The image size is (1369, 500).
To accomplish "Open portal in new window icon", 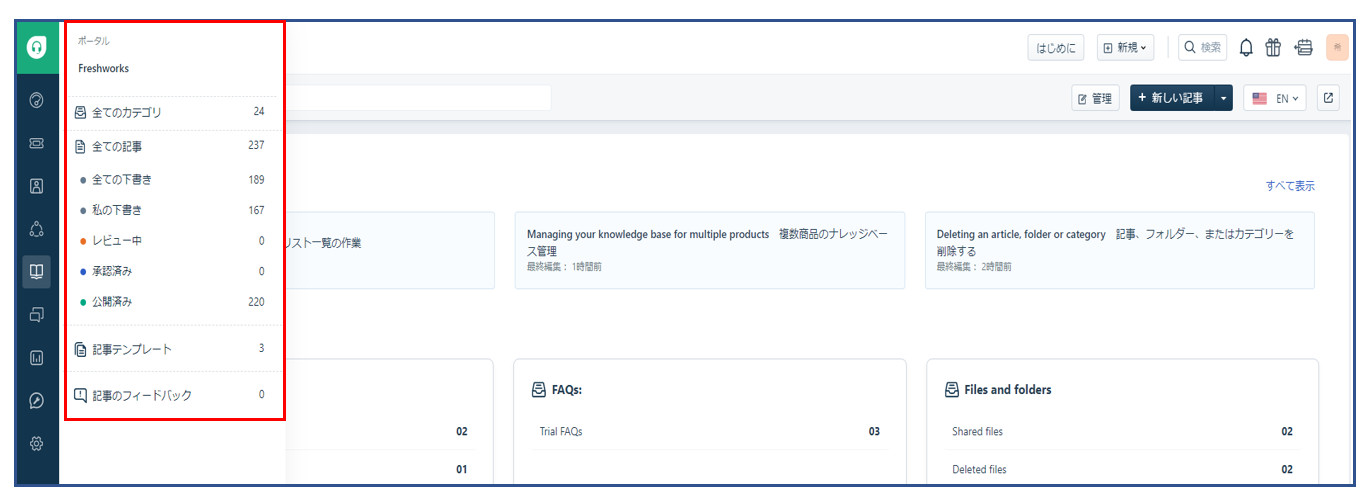I will pyautogui.click(x=1328, y=98).
